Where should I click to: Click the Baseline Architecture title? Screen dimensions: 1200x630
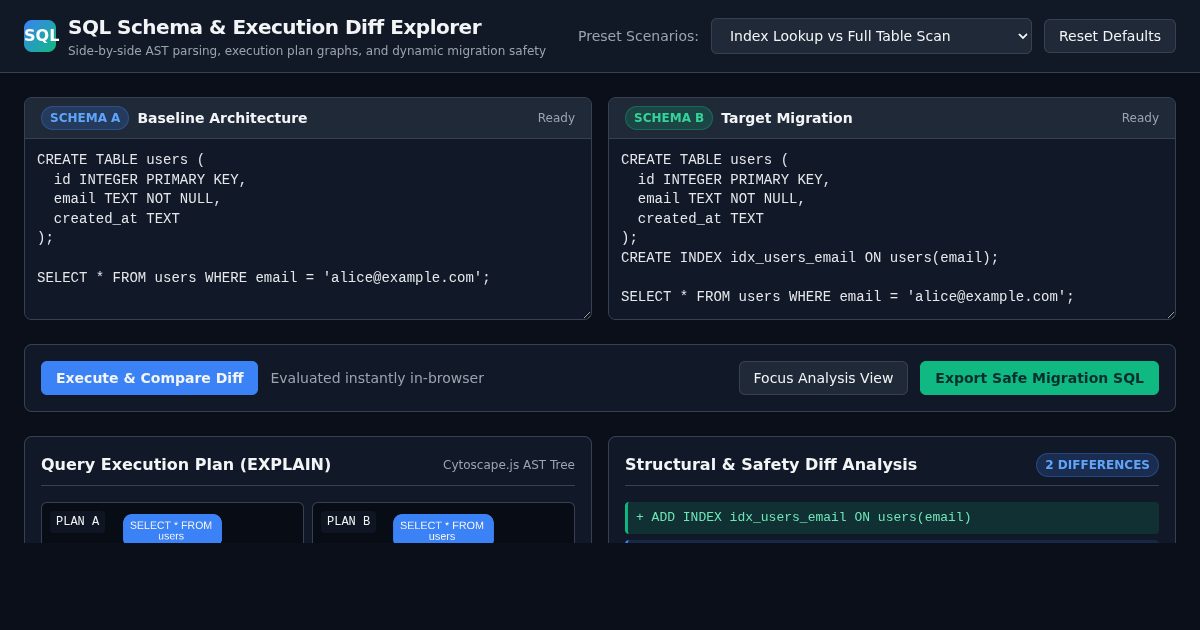(x=222, y=118)
